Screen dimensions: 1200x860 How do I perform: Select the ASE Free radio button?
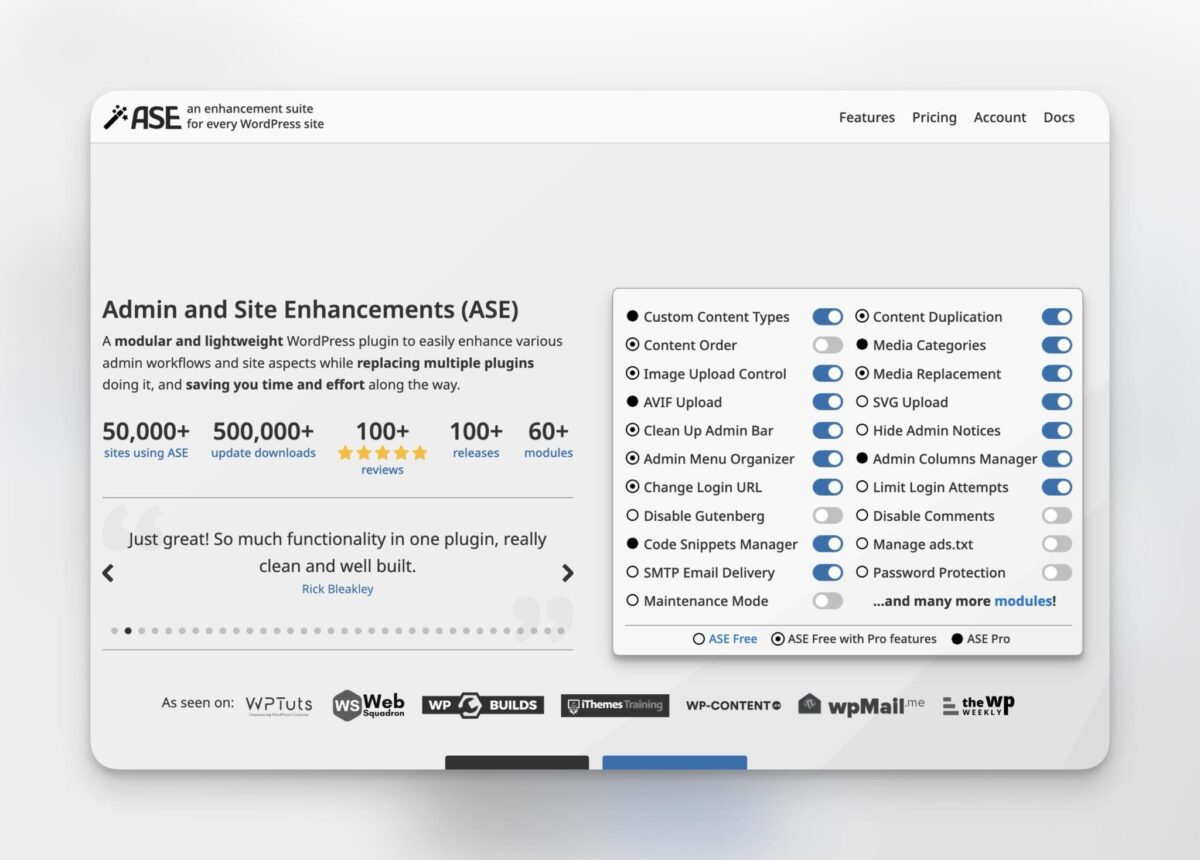tap(700, 639)
